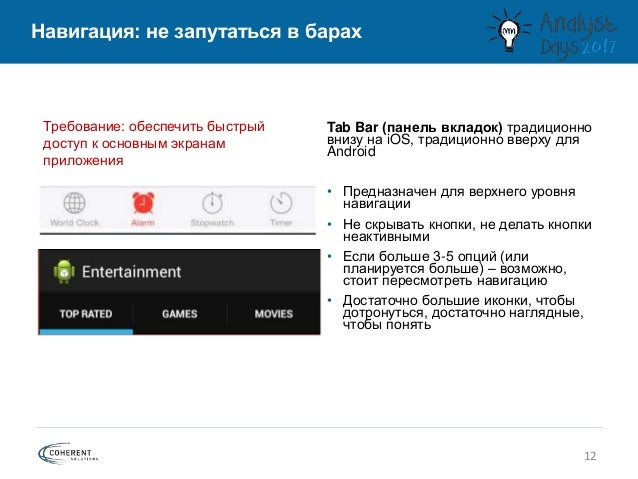Click the 'Analyst Days 2017' handwritten text

pos(578,34)
